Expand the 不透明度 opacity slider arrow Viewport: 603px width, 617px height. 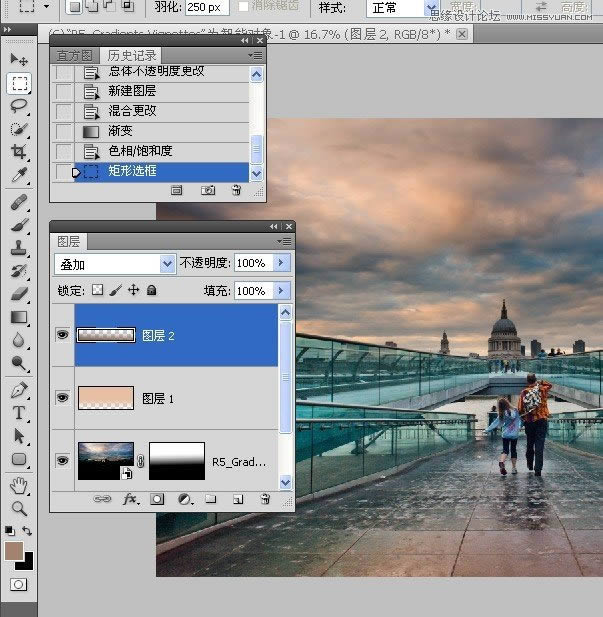coord(281,263)
